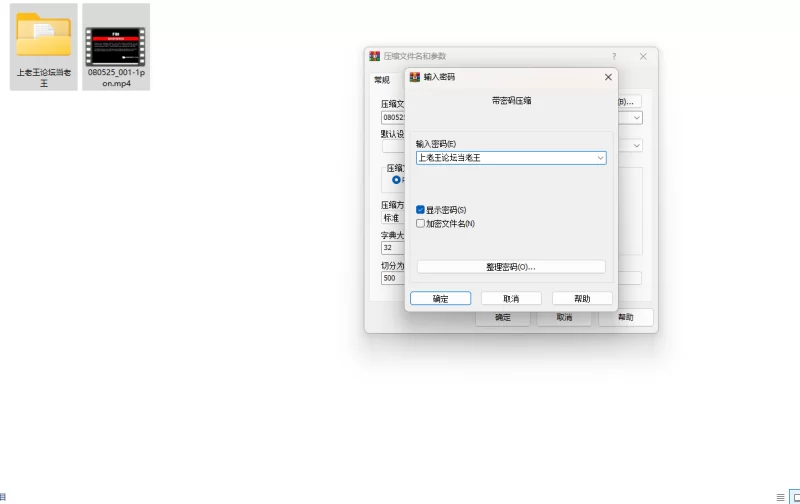Click the question mark help icon in 压缩文件名和参数
Screen dimensions: 800x504
point(614,56)
